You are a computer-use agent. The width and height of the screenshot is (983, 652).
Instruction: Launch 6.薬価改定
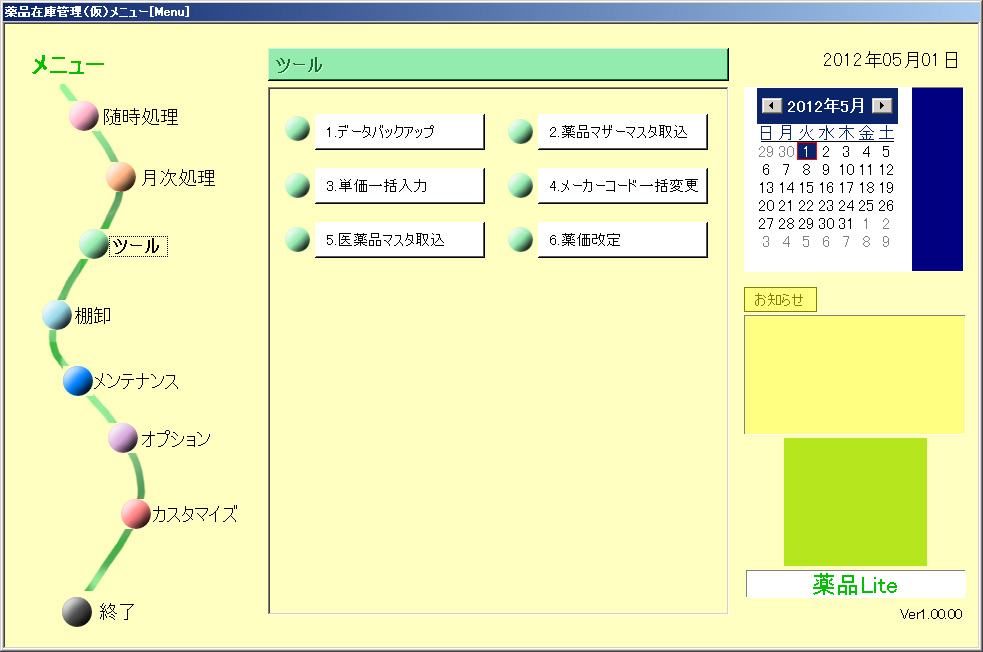point(623,239)
